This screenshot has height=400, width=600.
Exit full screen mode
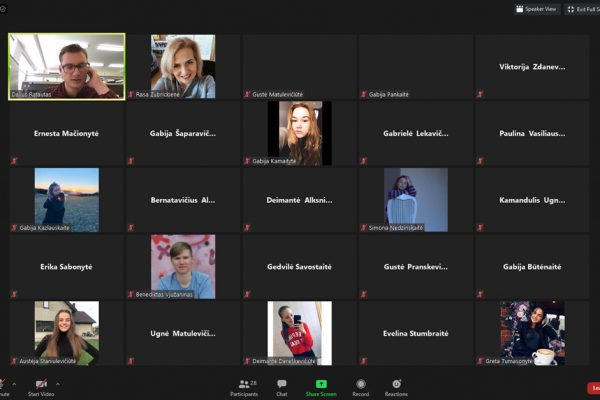pyautogui.click(x=582, y=9)
